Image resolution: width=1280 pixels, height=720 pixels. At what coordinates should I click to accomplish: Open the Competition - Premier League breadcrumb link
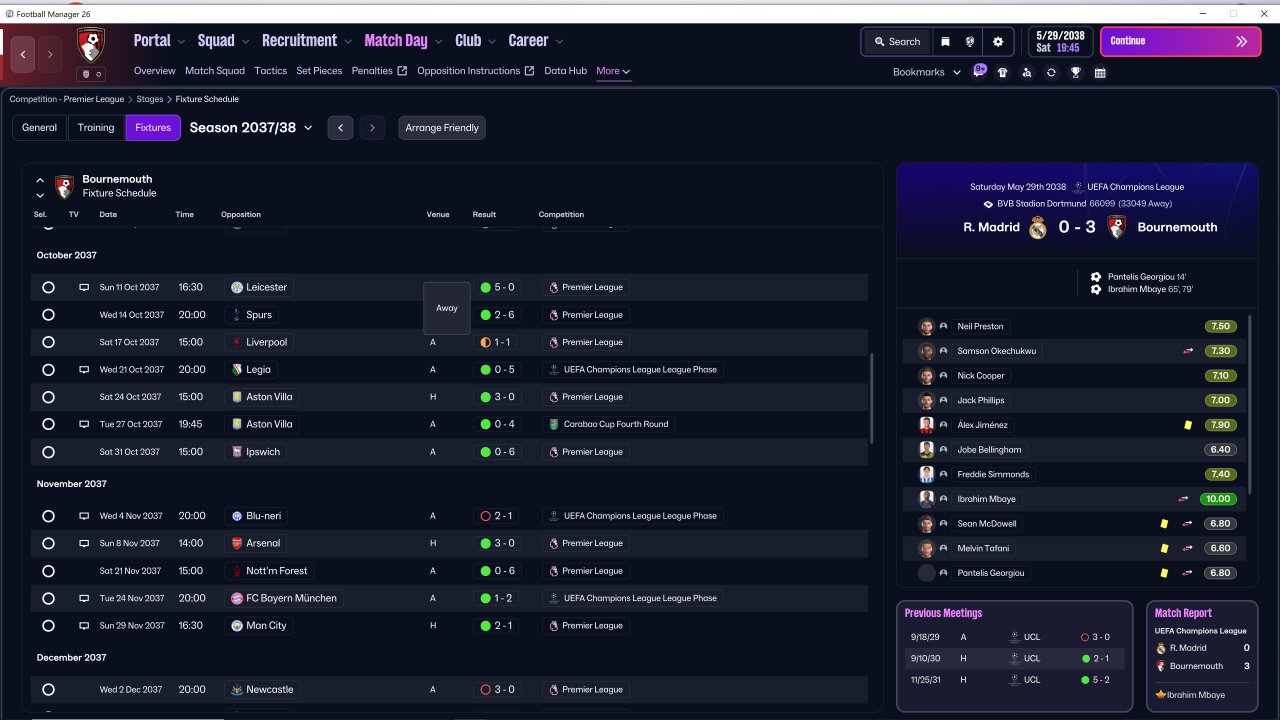[x=67, y=99]
